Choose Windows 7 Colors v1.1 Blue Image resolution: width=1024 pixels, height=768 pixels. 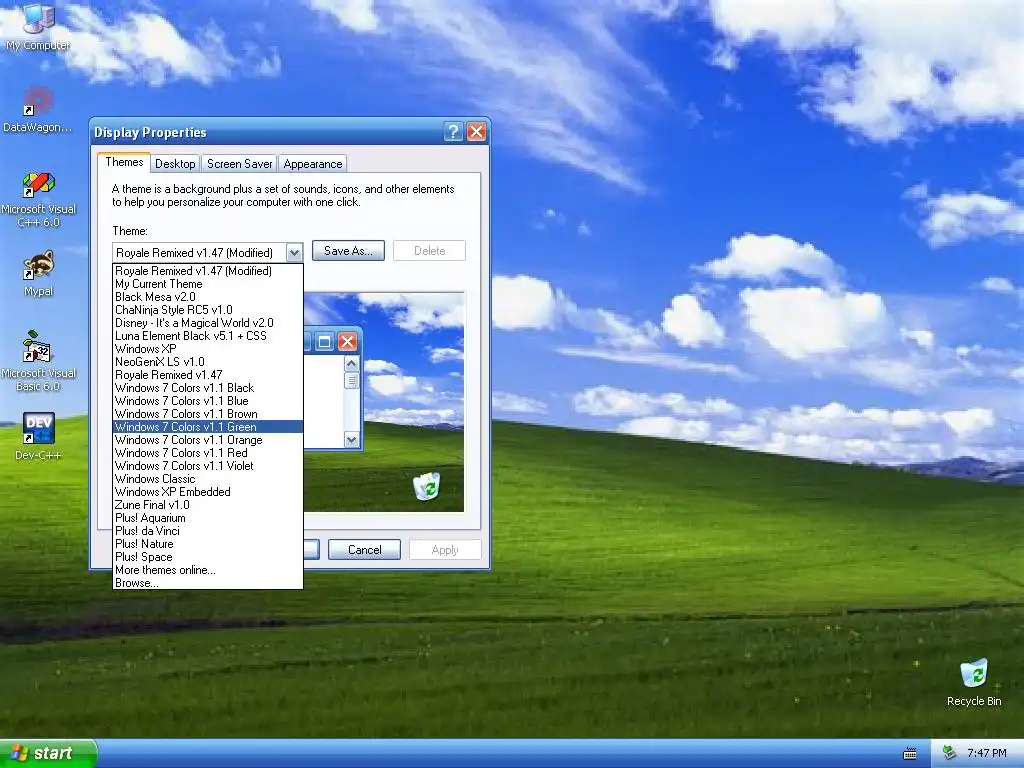pyautogui.click(x=208, y=401)
